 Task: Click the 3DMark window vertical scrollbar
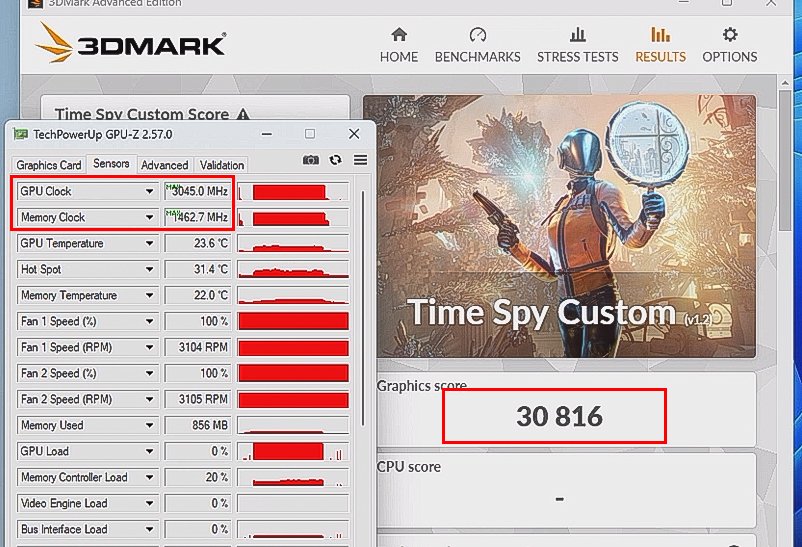click(785, 159)
